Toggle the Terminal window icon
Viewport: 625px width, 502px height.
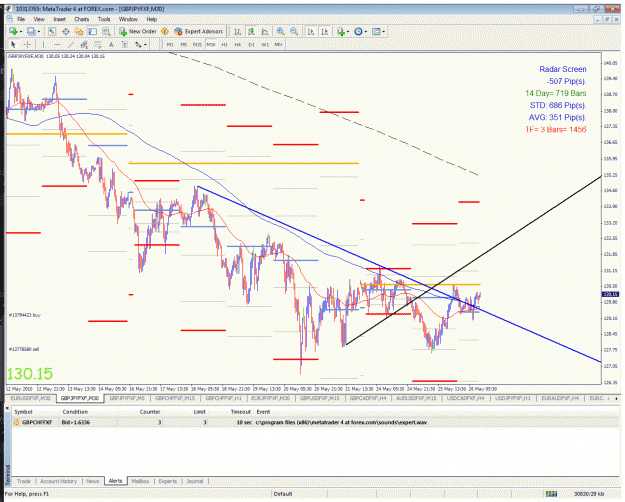coord(92,31)
